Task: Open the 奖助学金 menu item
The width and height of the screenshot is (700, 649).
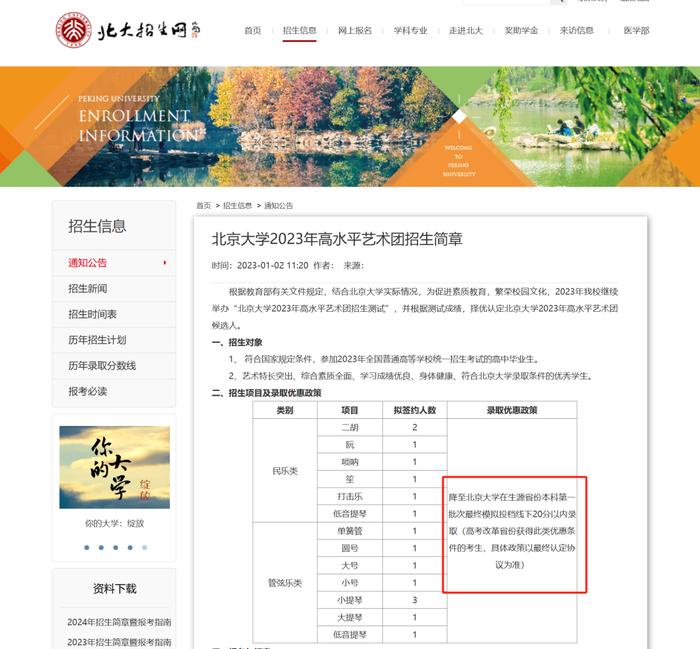Action: click(521, 30)
